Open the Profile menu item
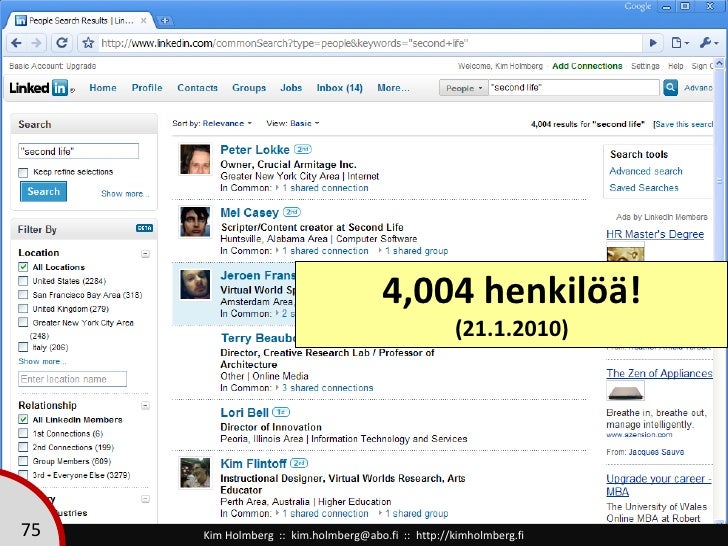This screenshot has width=728, height=546. [147, 88]
